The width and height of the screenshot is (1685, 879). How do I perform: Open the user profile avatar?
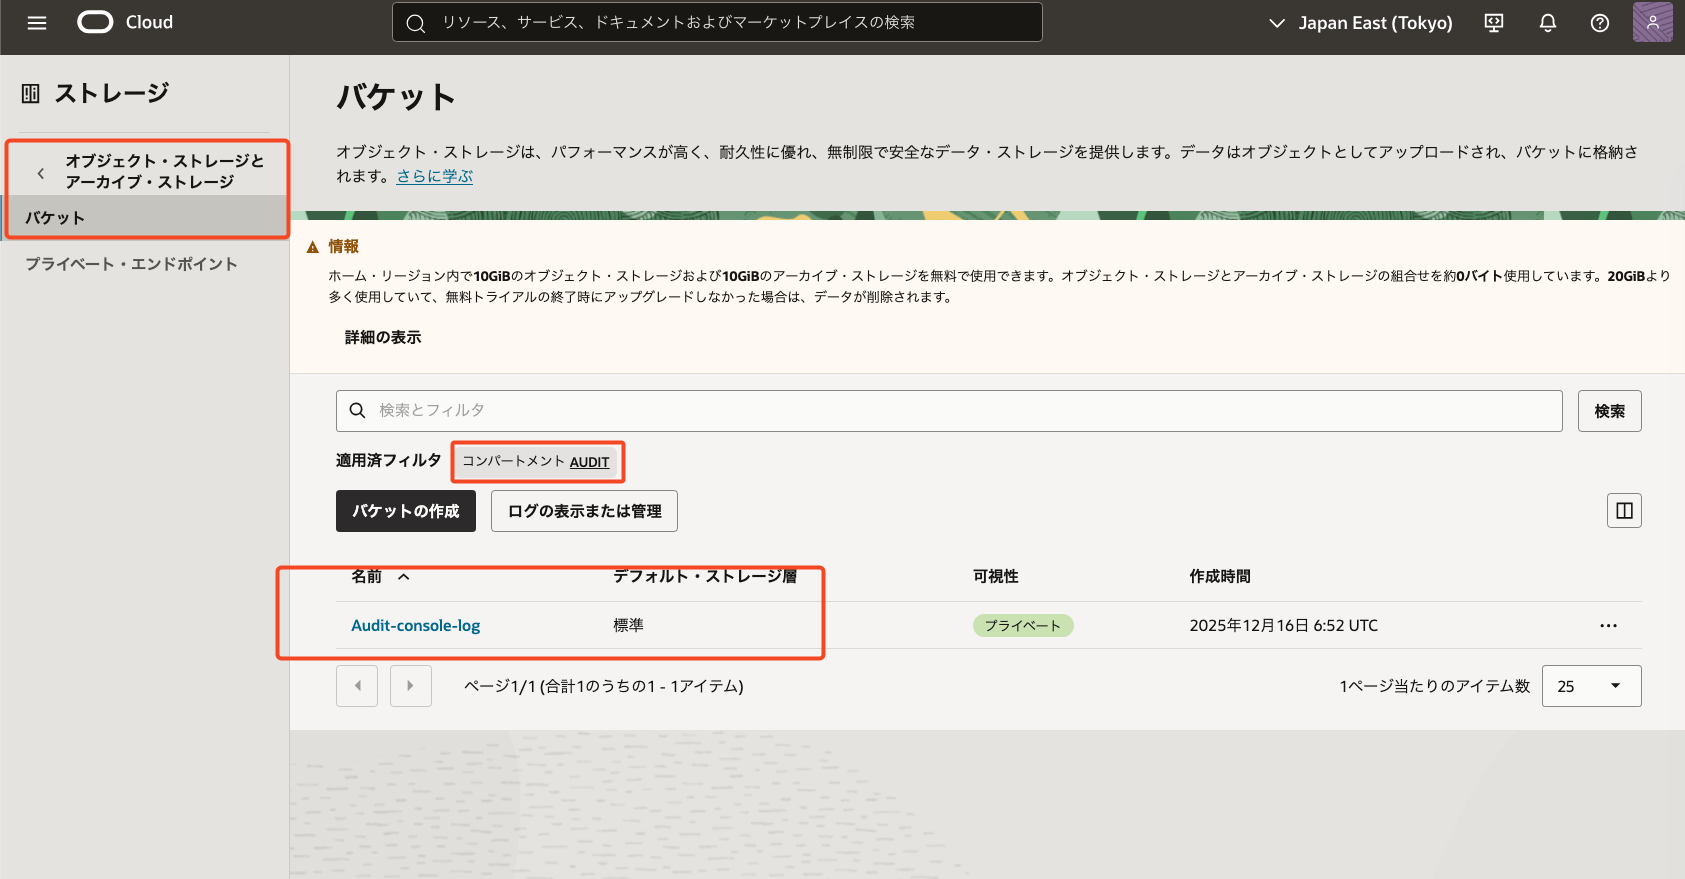(1652, 22)
